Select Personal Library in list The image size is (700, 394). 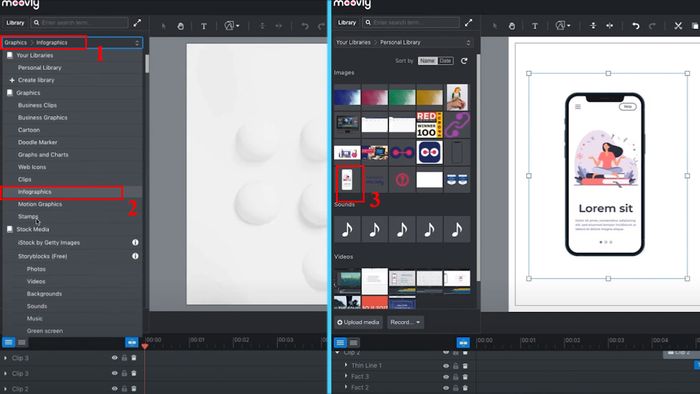[x=40, y=68]
